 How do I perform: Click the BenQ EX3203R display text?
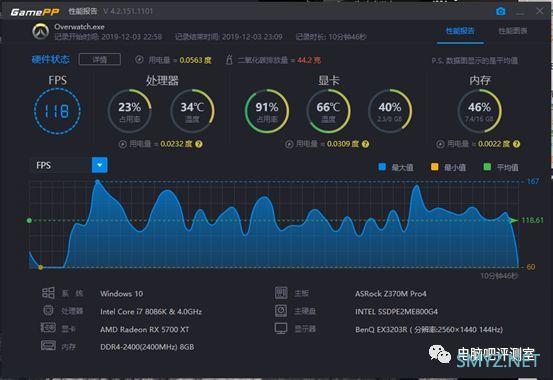(x=429, y=330)
